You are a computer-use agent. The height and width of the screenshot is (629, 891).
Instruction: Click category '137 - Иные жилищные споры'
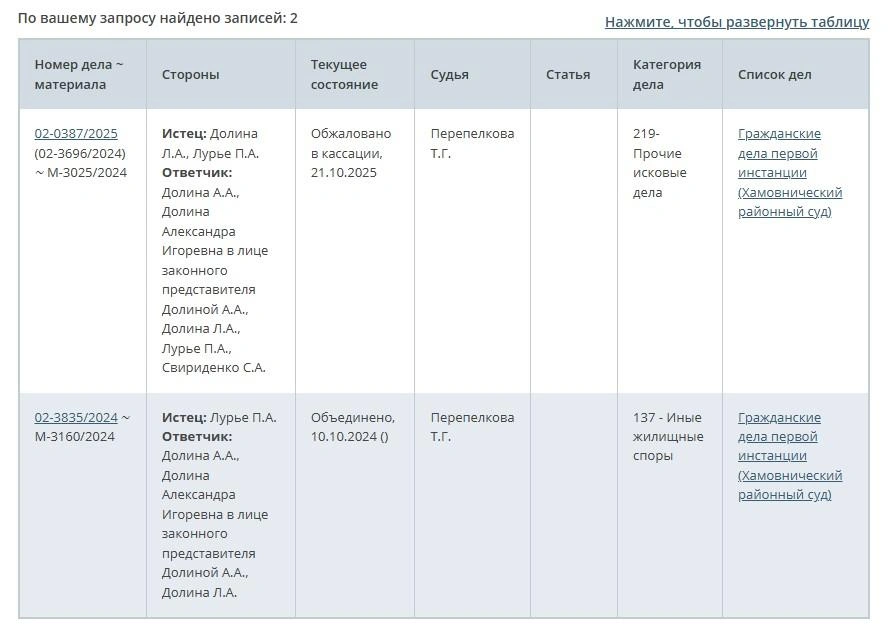point(667,437)
